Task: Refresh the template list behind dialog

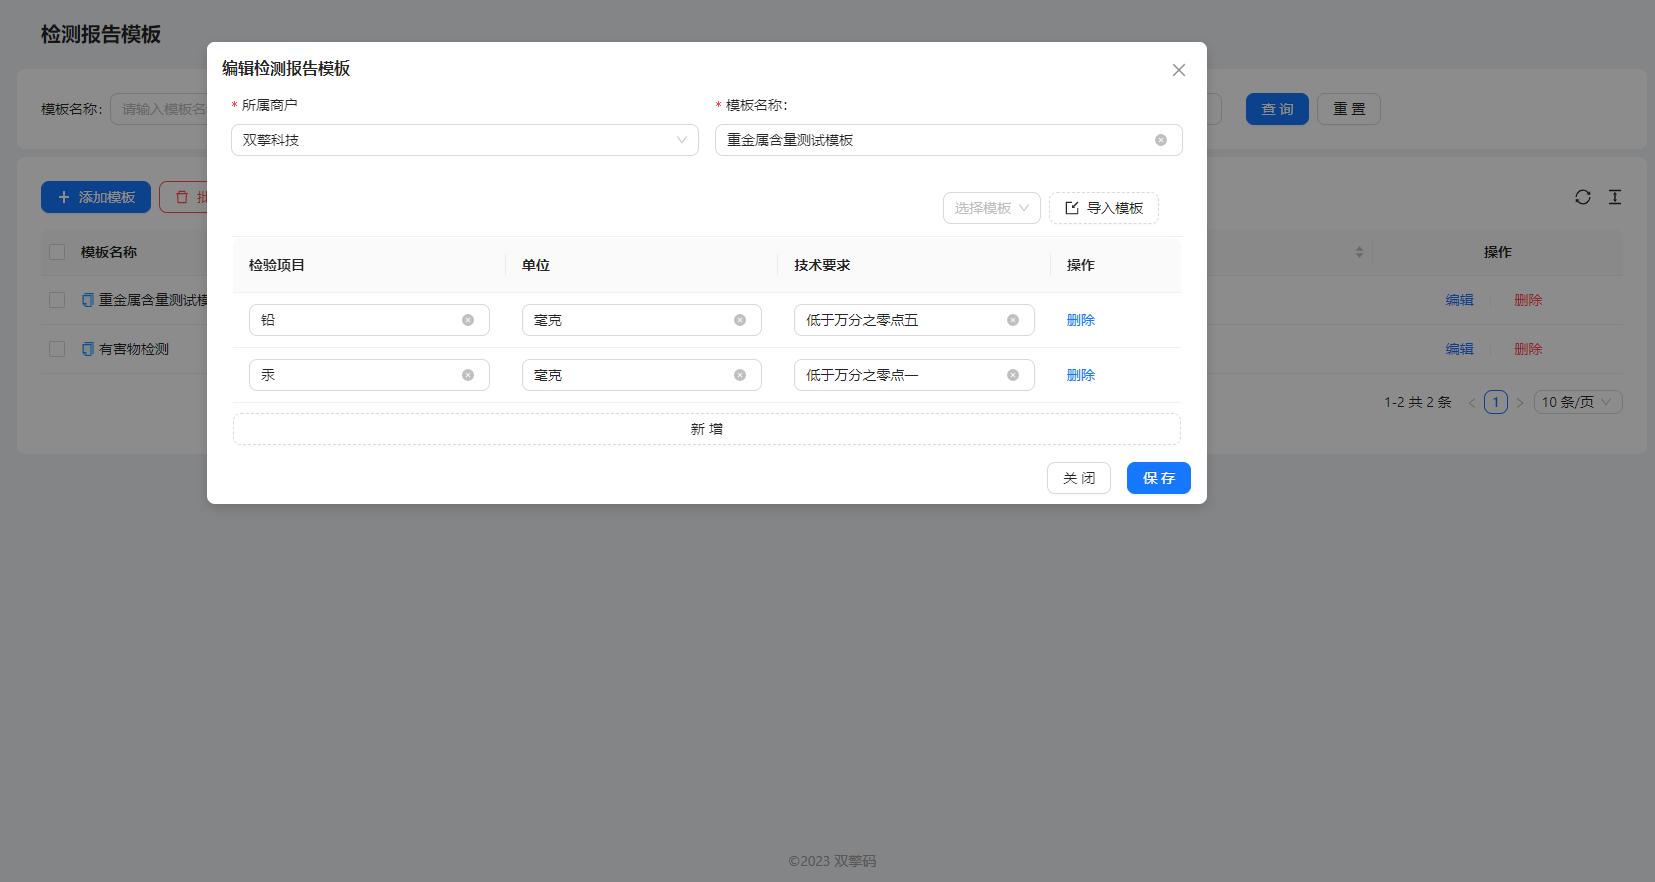Action: 1583,197
